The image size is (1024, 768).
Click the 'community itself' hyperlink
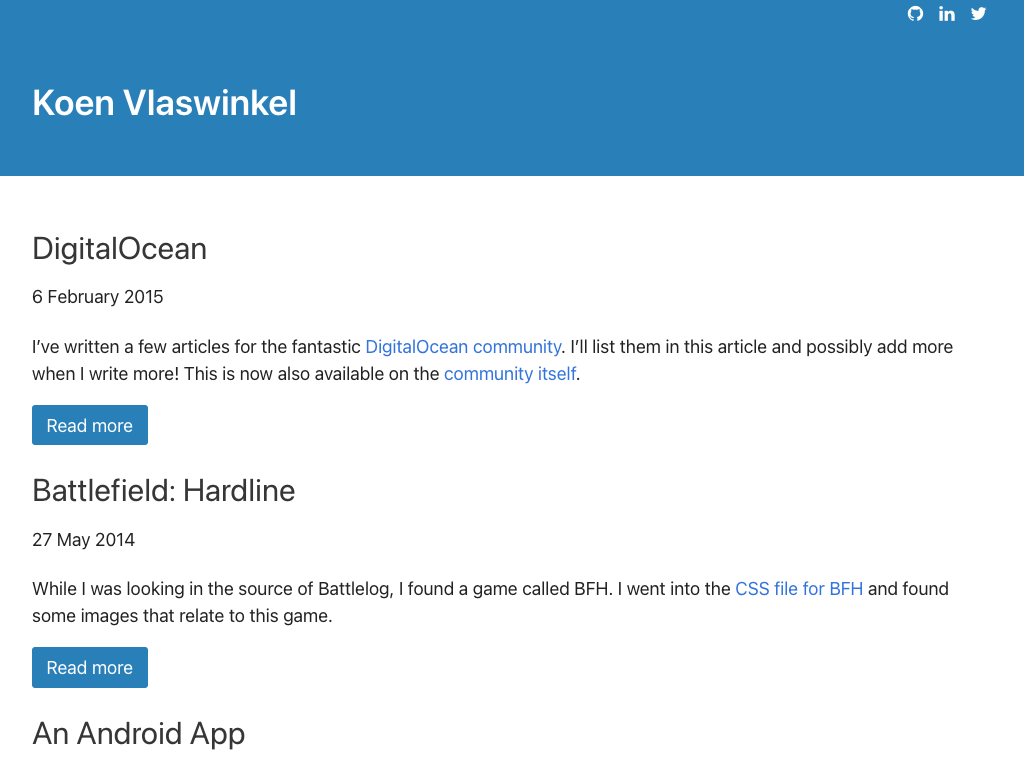coord(510,374)
